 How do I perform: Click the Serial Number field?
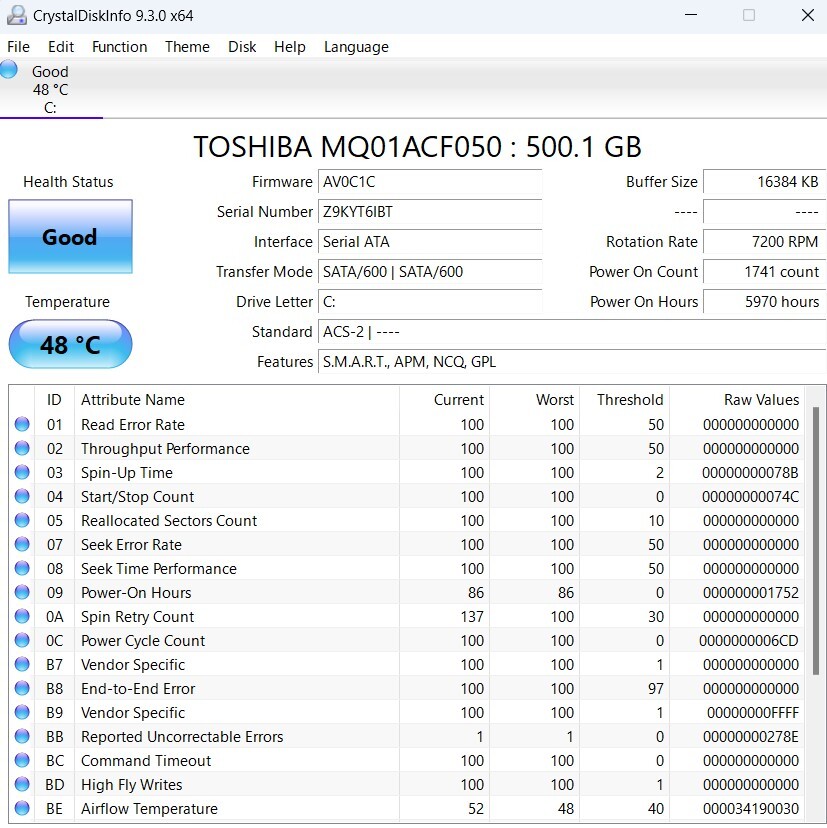430,212
